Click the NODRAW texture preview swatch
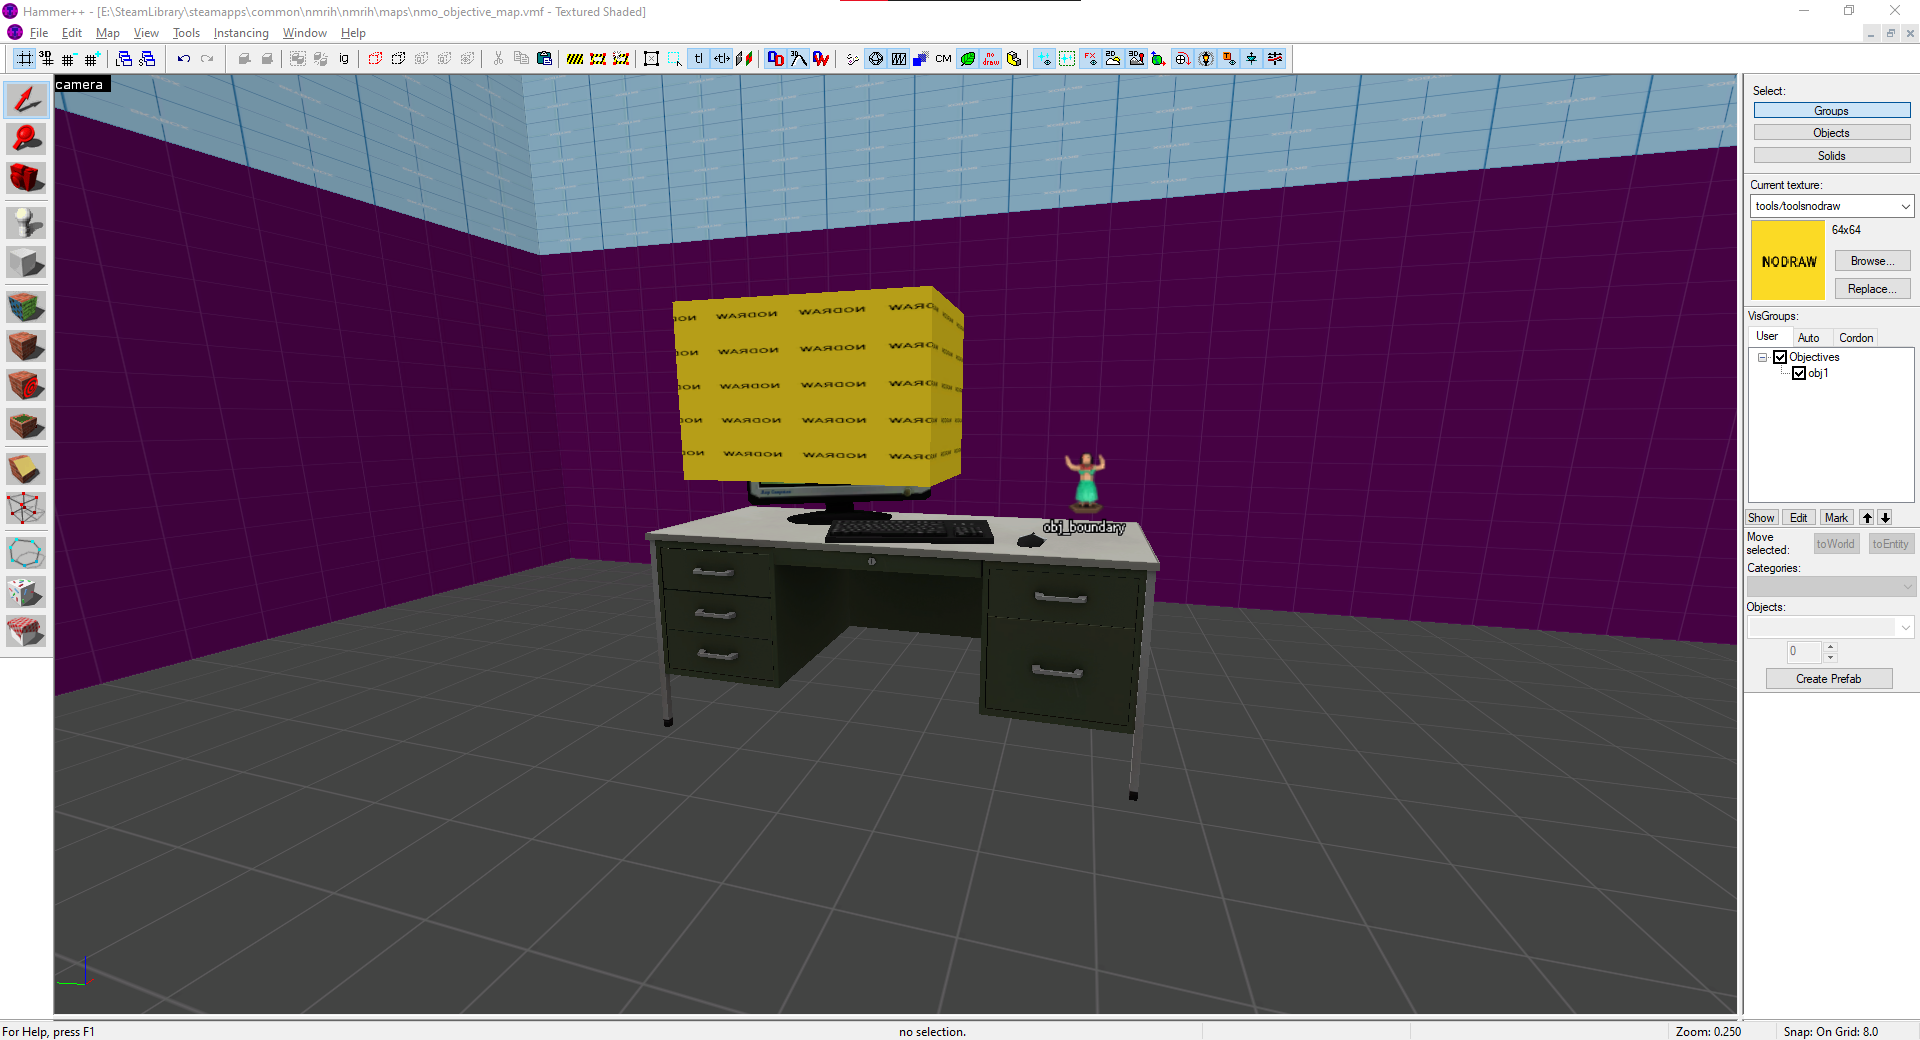This screenshot has width=1920, height=1040. [x=1788, y=261]
